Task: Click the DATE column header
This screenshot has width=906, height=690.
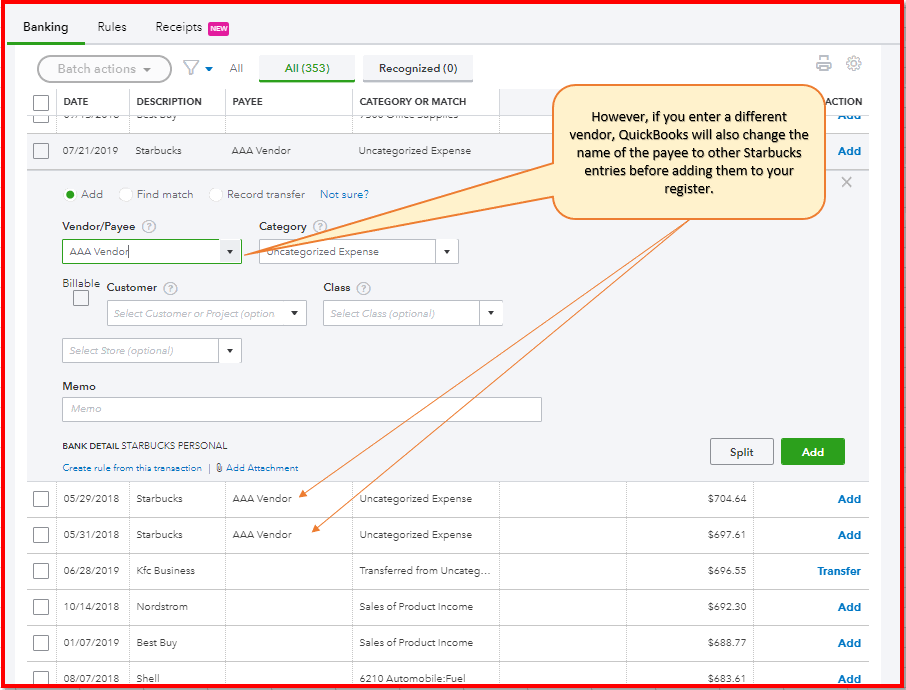Action: [76, 102]
